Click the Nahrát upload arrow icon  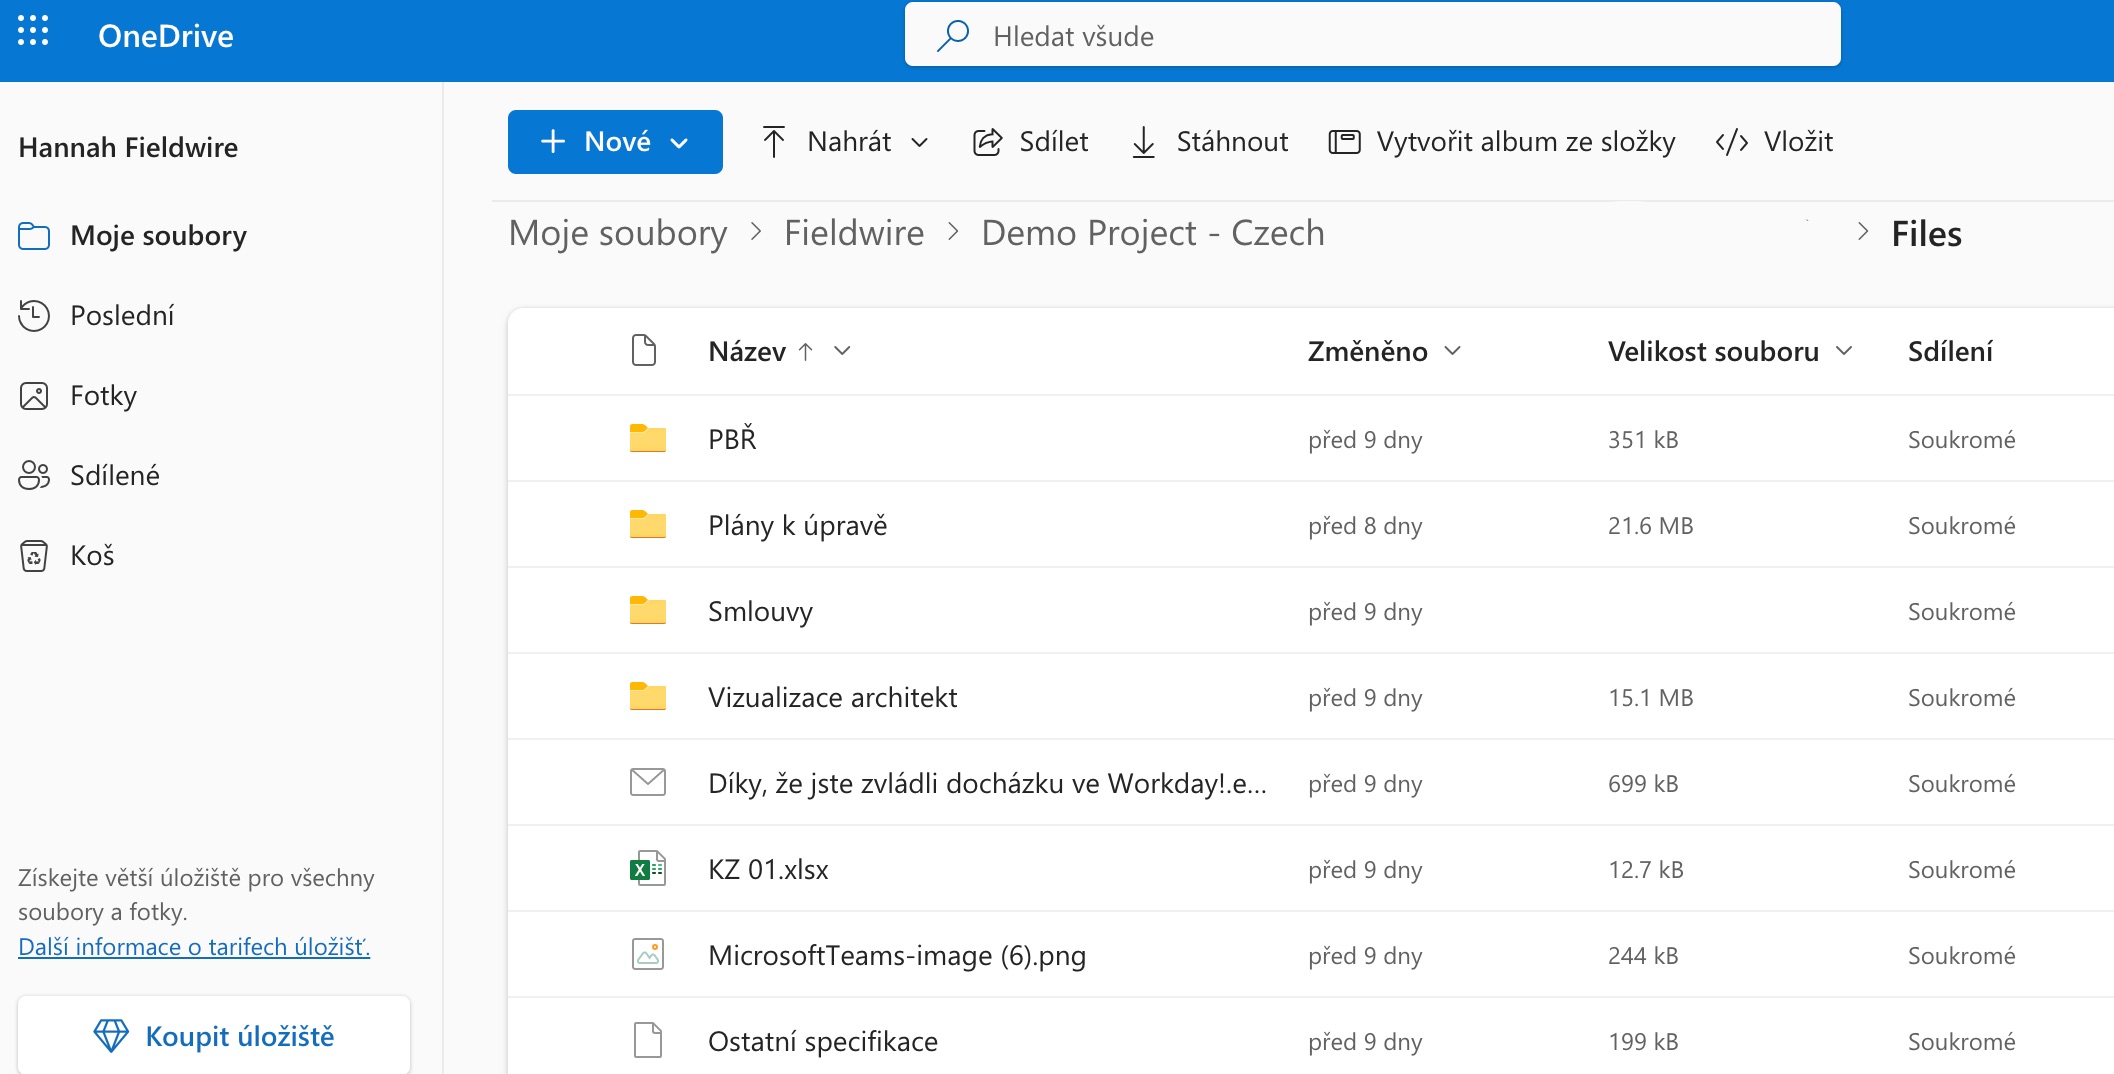click(773, 142)
